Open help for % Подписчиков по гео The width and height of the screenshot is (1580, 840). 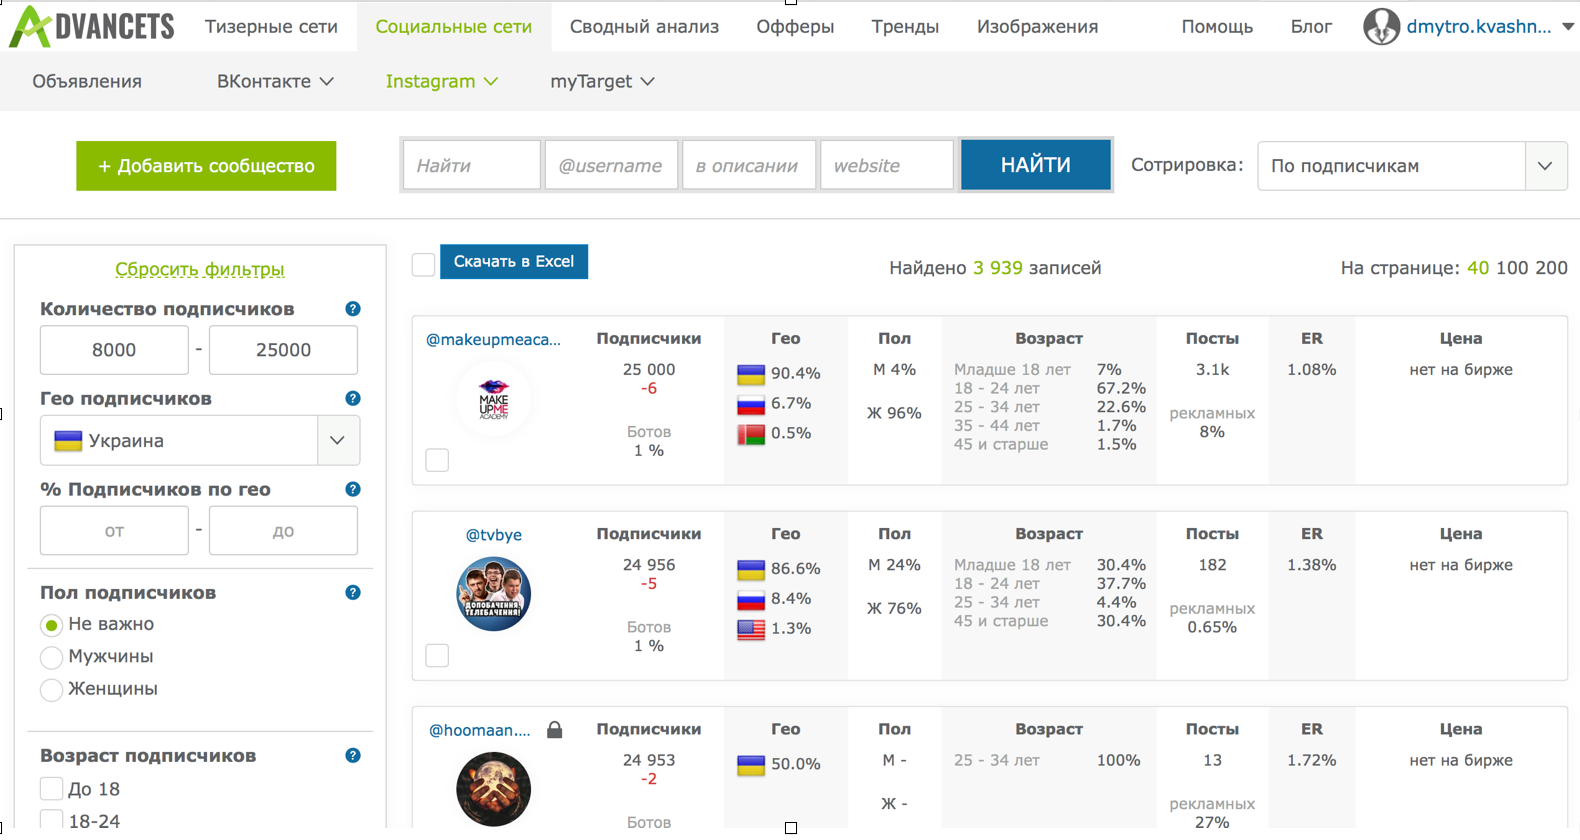(353, 489)
